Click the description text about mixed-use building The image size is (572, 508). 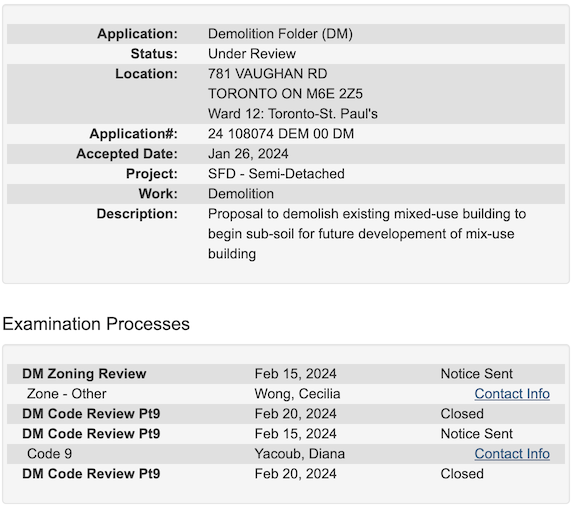(367, 234)
